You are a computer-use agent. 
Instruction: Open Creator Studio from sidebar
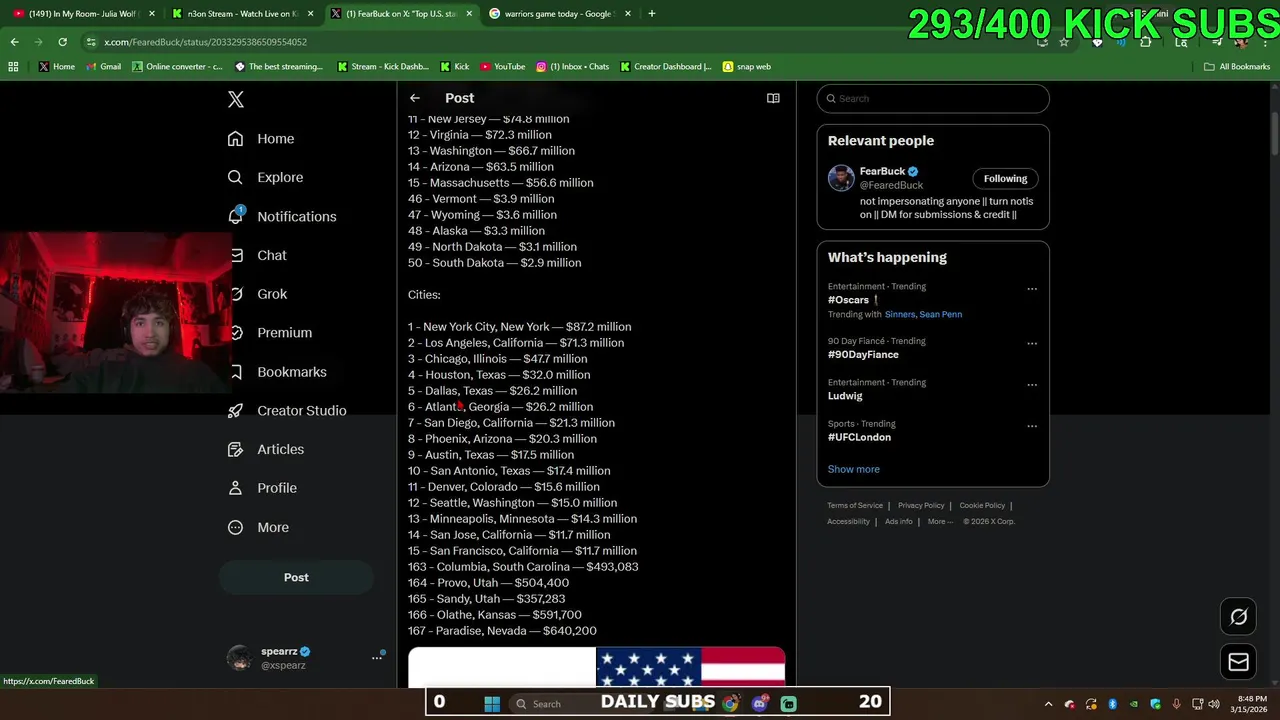point(287,410)
